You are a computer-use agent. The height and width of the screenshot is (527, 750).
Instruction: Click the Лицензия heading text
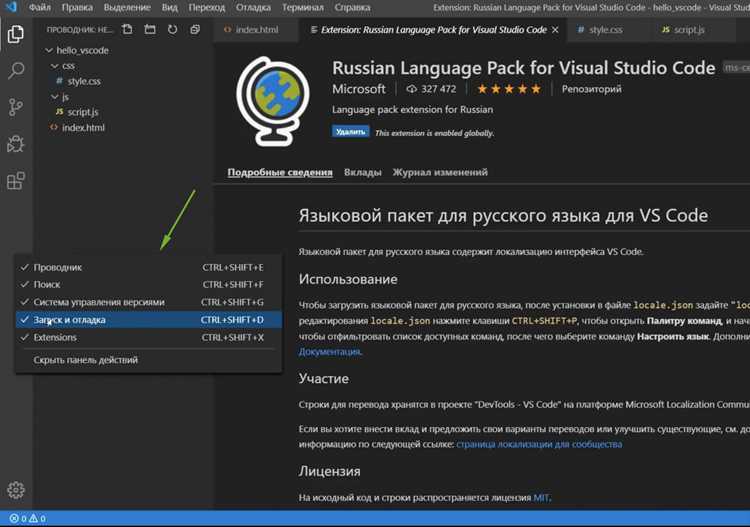330,472
